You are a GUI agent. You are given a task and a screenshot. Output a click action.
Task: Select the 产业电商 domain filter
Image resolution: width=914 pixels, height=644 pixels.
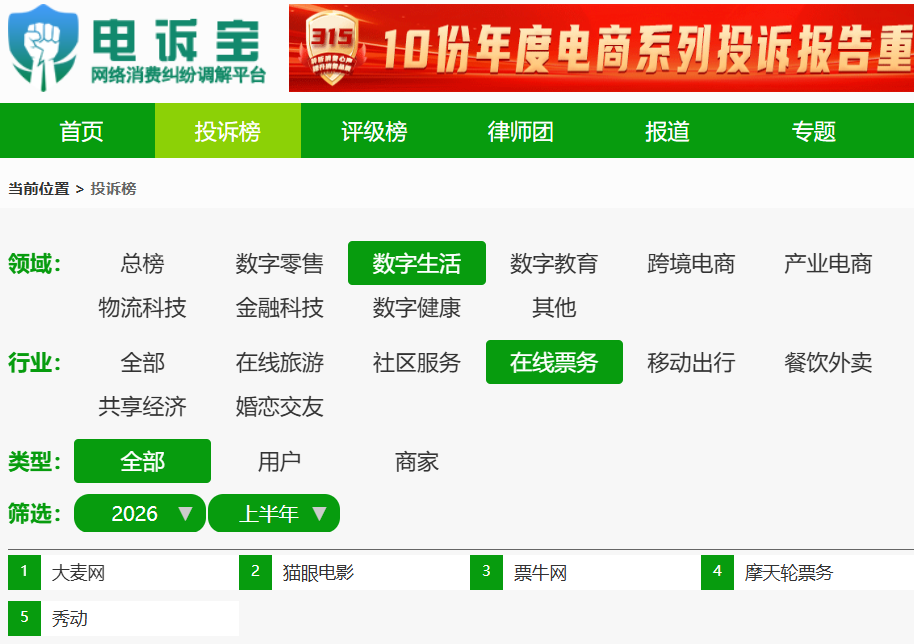coord(828,263)
